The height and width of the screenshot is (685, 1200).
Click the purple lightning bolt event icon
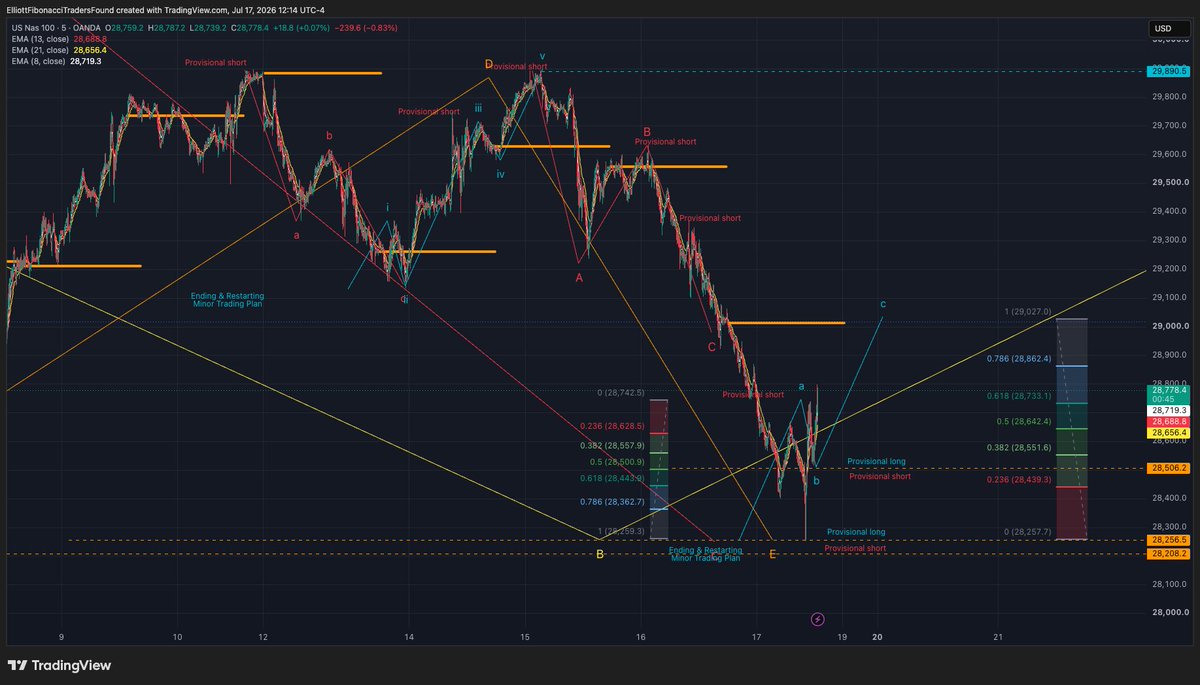pyautogui.click(x=817, y=619)
